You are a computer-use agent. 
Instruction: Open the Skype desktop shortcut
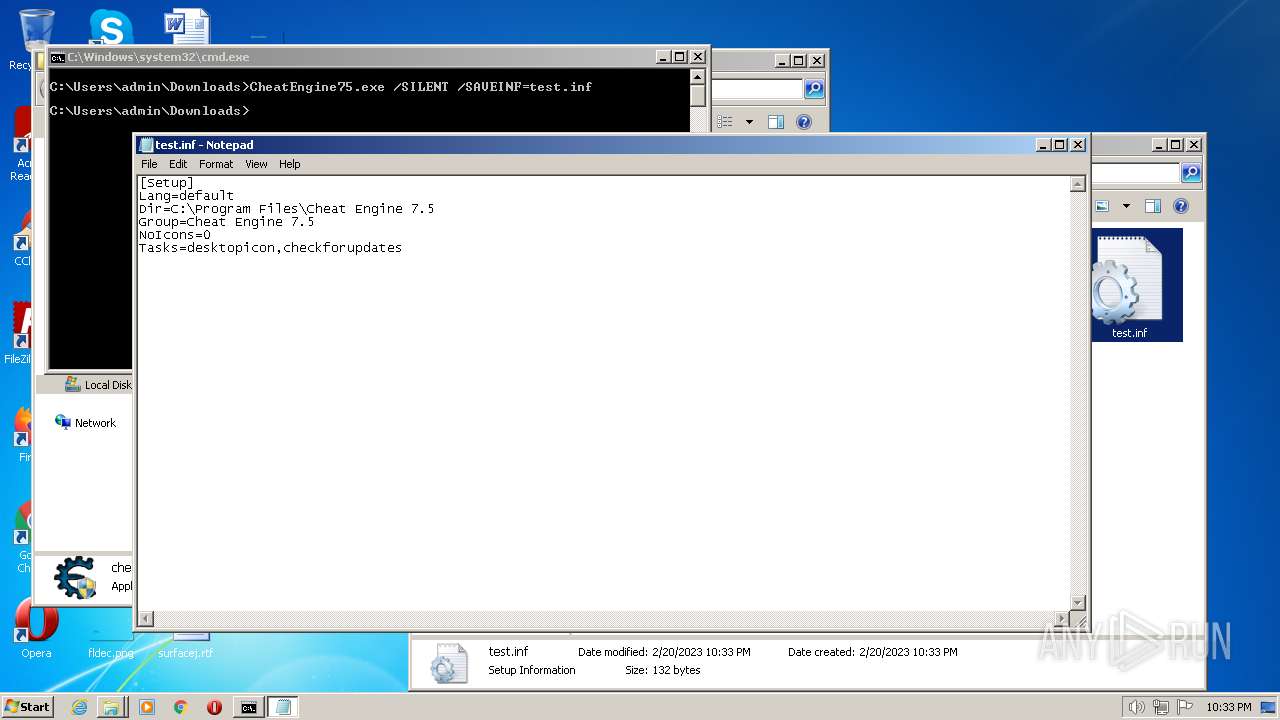tap(111, 28)
